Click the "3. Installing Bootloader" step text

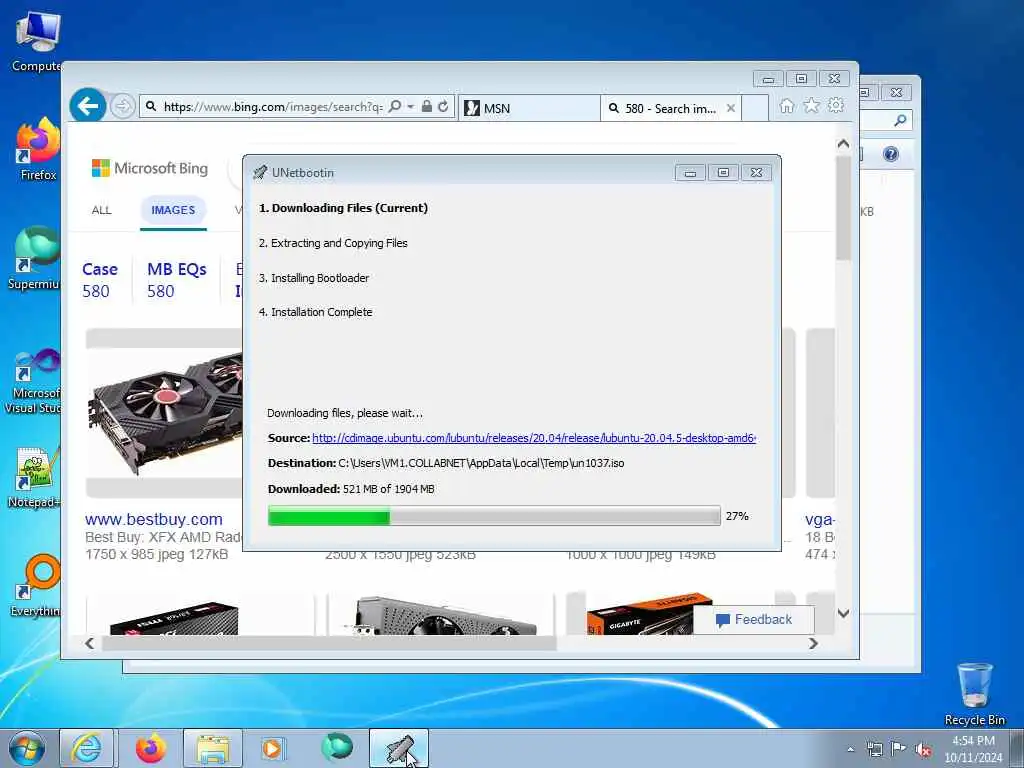pyautogui.click(x=314, y=278)
